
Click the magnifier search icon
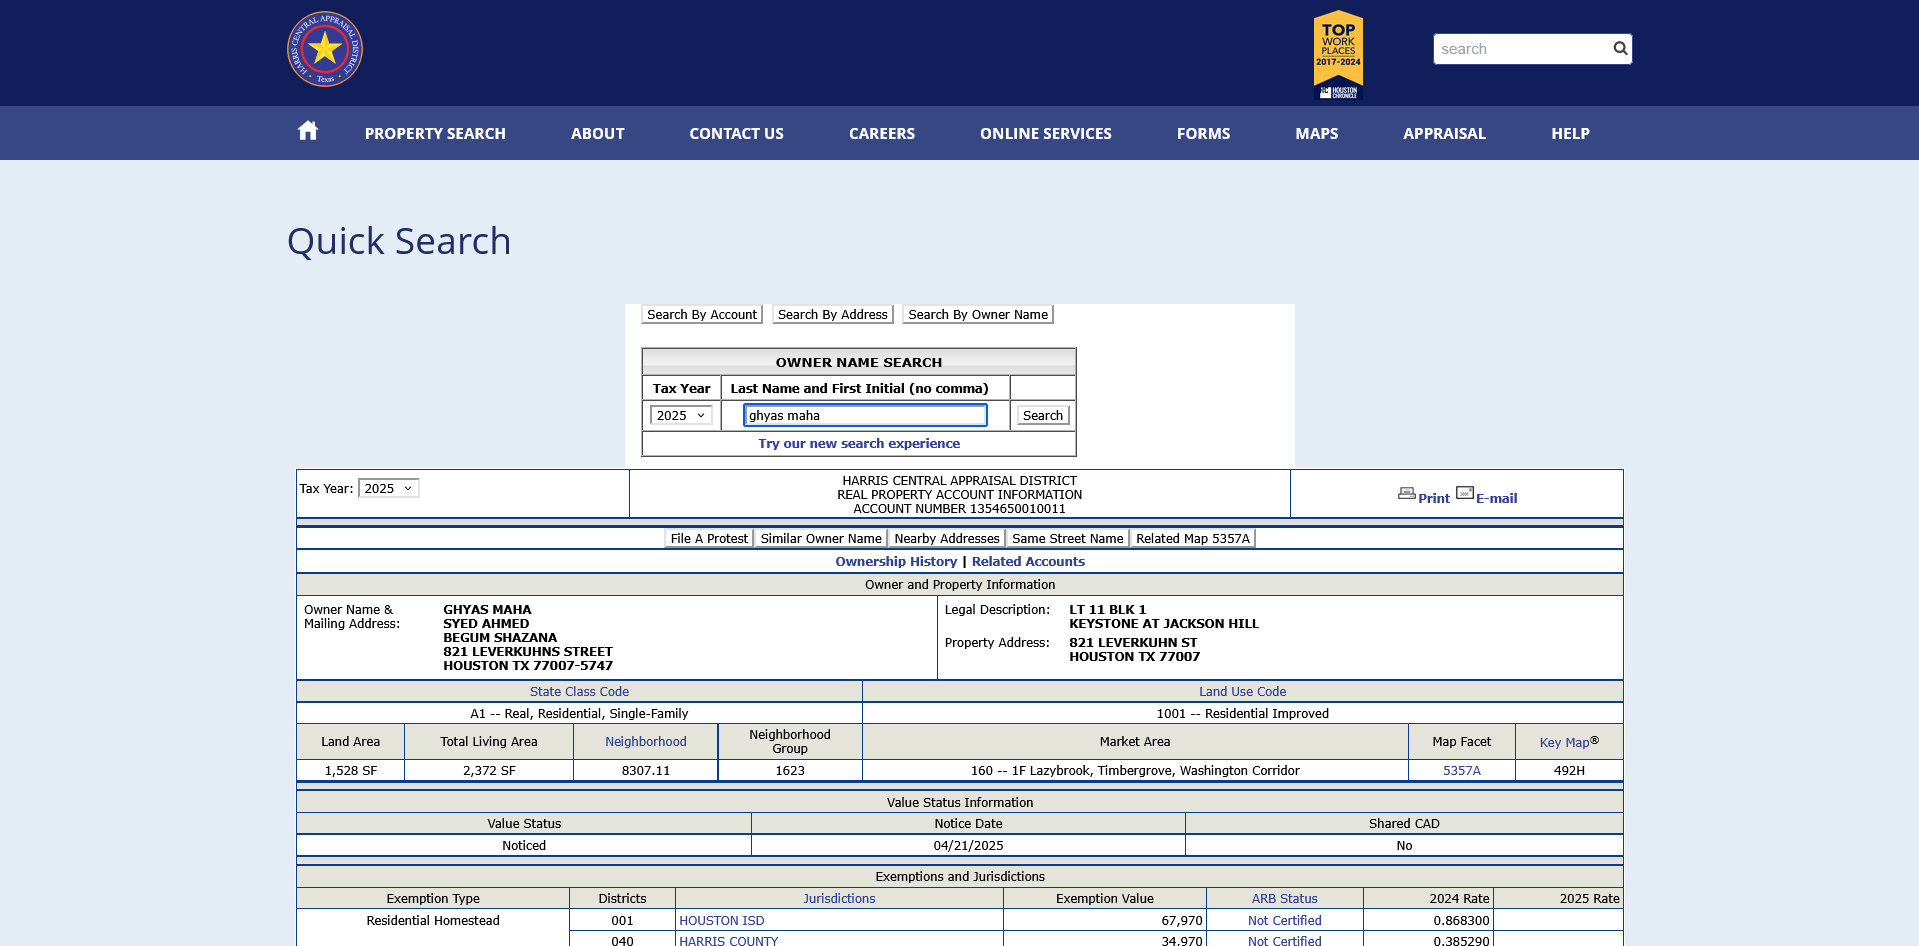(1620, 48)
